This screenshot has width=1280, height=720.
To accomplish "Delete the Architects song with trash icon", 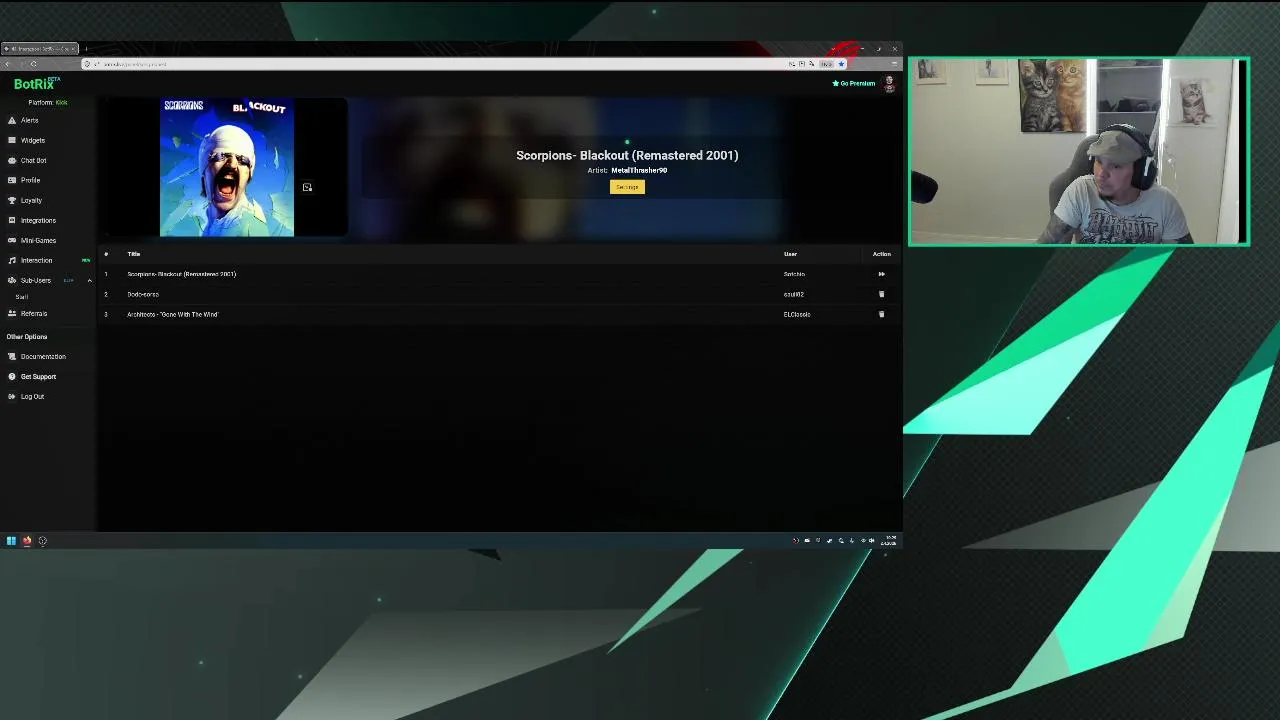I will [881, 314].
